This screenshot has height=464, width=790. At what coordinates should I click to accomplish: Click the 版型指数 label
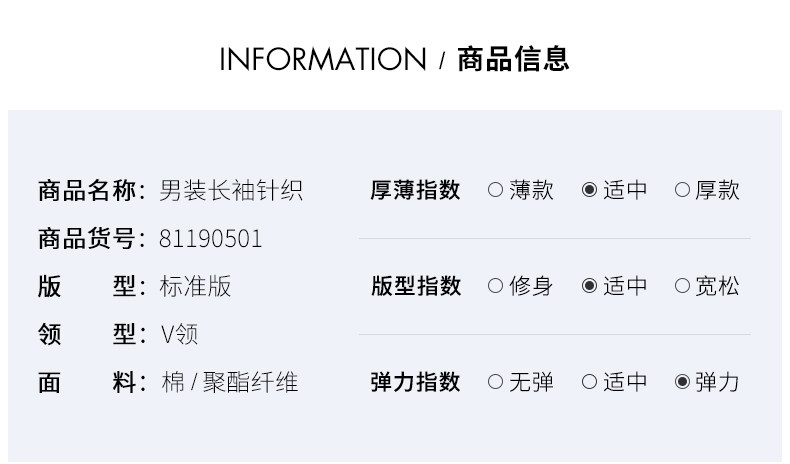[415, 286]
